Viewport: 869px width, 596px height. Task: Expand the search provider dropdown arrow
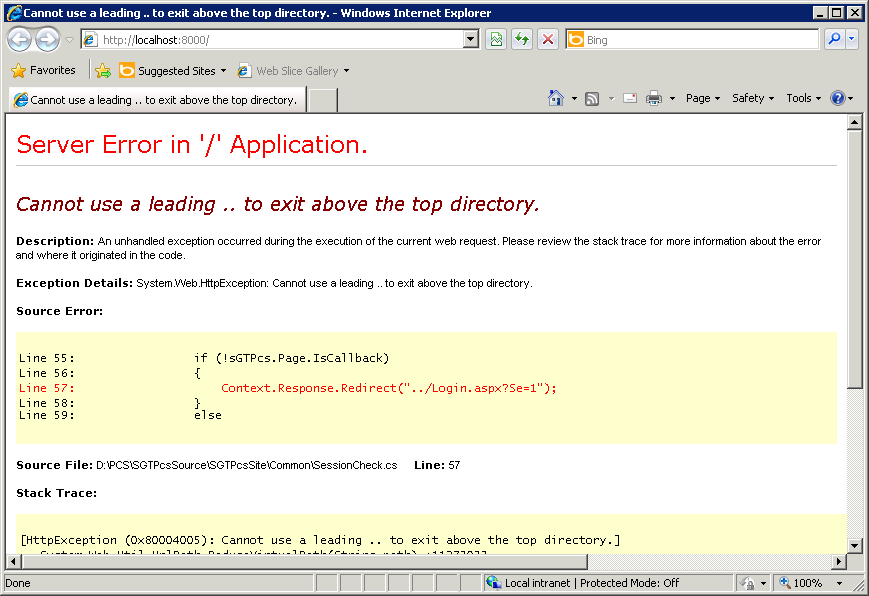(852, 40)
